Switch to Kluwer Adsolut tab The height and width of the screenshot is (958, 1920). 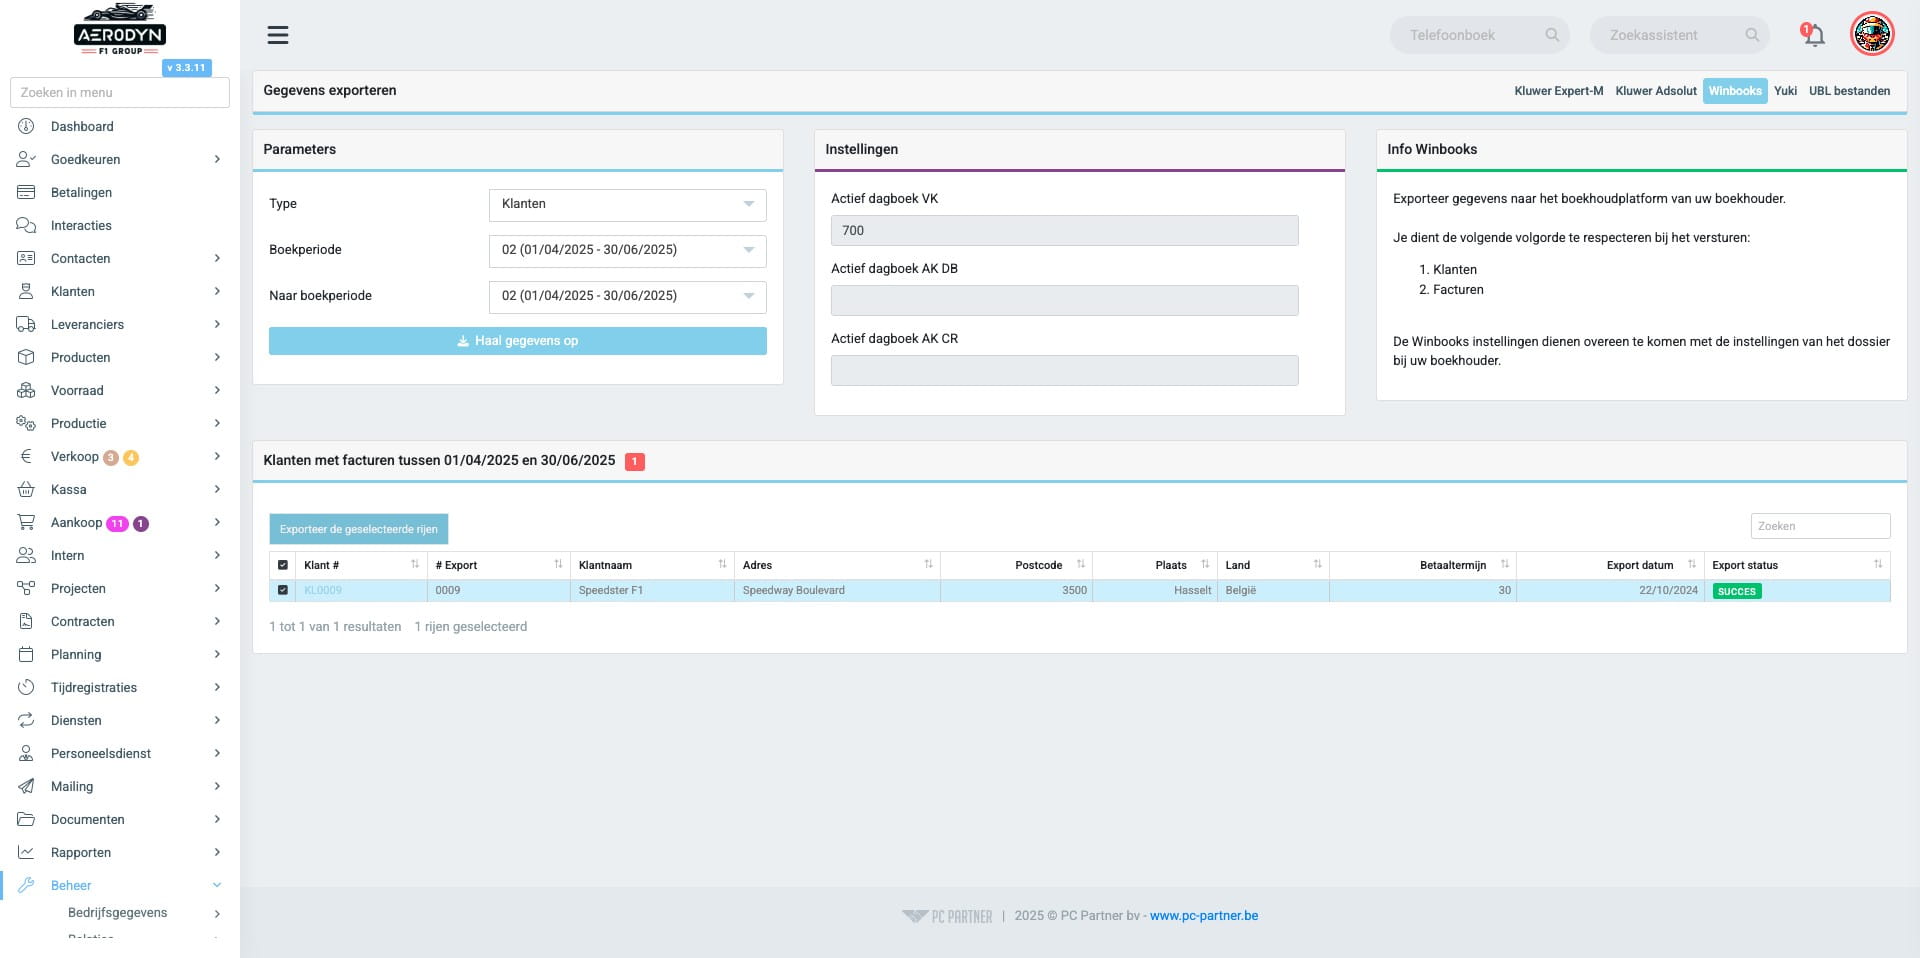1656,91
